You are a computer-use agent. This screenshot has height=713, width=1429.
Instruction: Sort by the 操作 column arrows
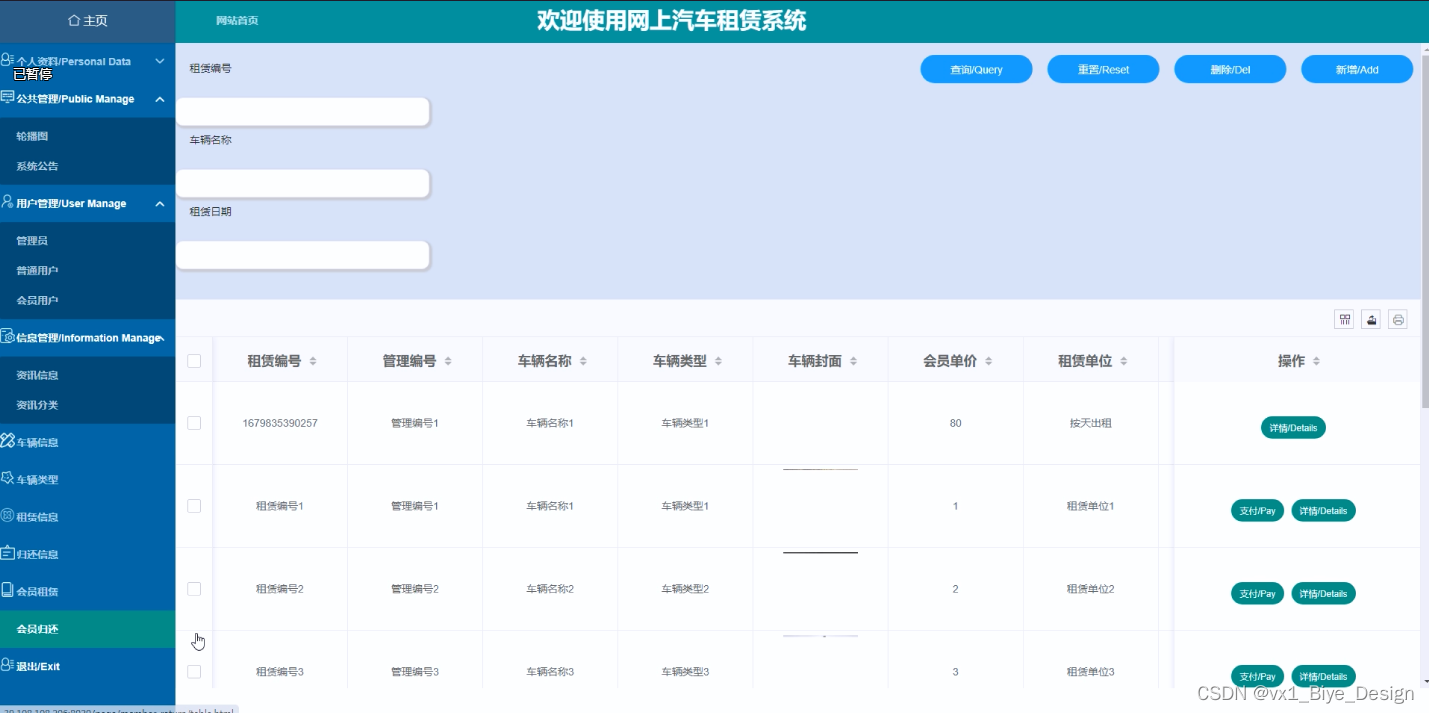point(1317,361)
